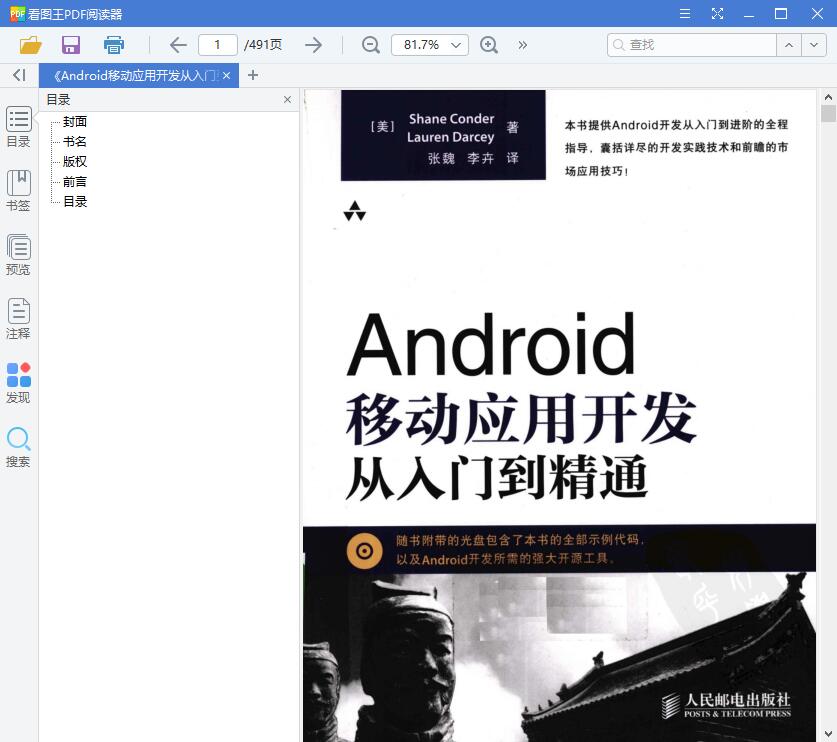Open a new tab with the plus button

(252, 75)
